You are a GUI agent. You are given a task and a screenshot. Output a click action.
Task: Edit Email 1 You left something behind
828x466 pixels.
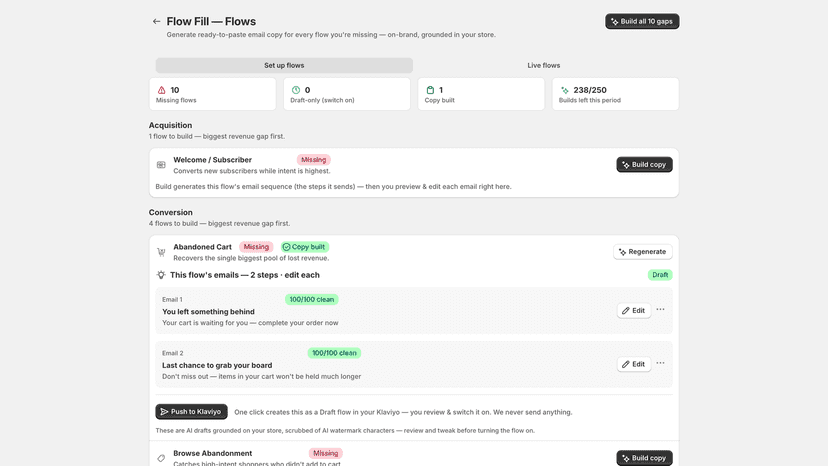pyautogui.click(x=634, y=311)
